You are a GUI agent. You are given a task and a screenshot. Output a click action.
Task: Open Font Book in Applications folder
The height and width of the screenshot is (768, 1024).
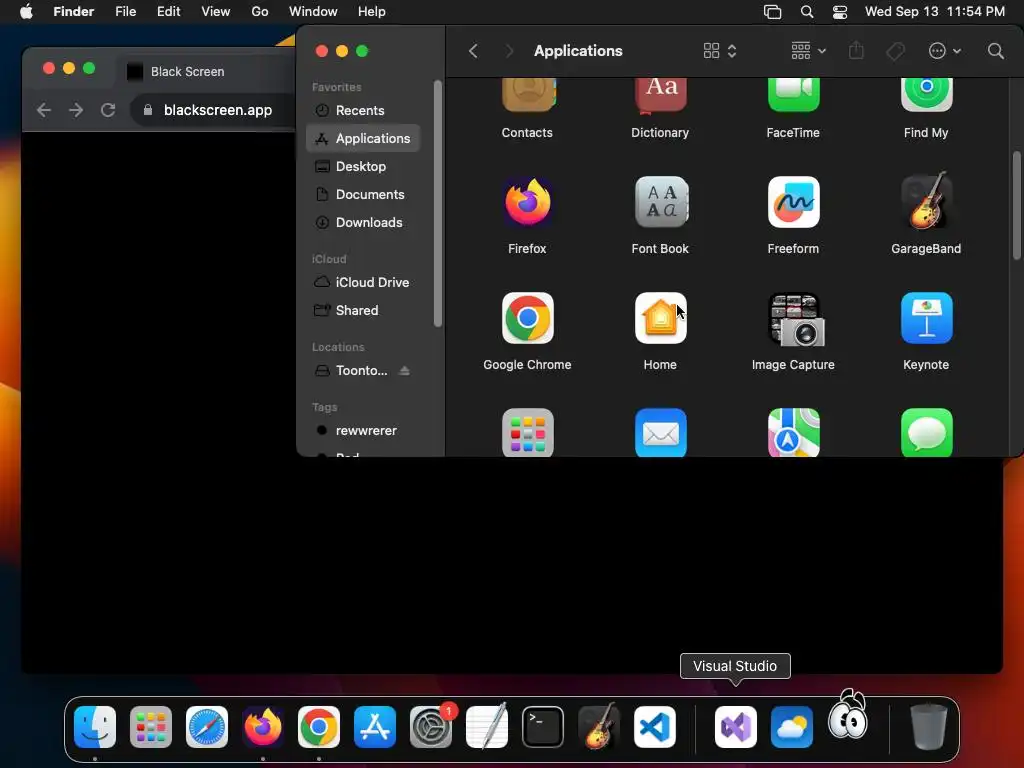coord(660,202)
